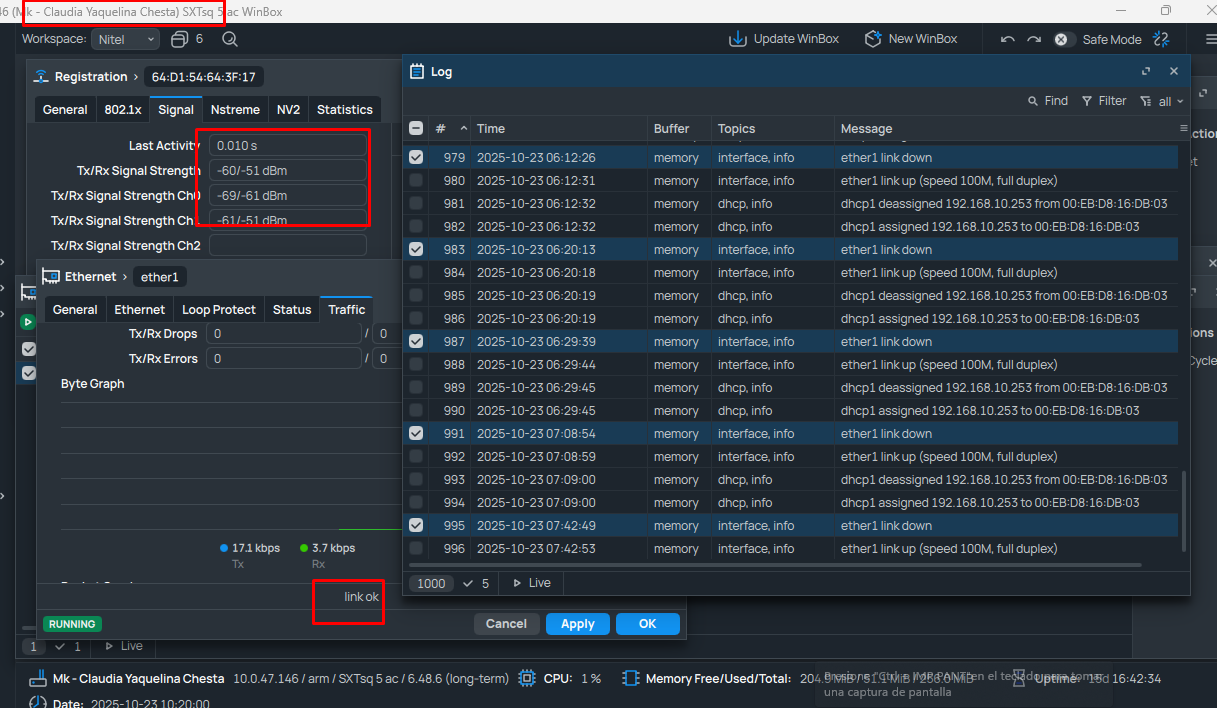Image resolution: width=1217 pixels, height=708 pixels.
Task: Check the log entry 996 checkbox
Action: [416, 548]
